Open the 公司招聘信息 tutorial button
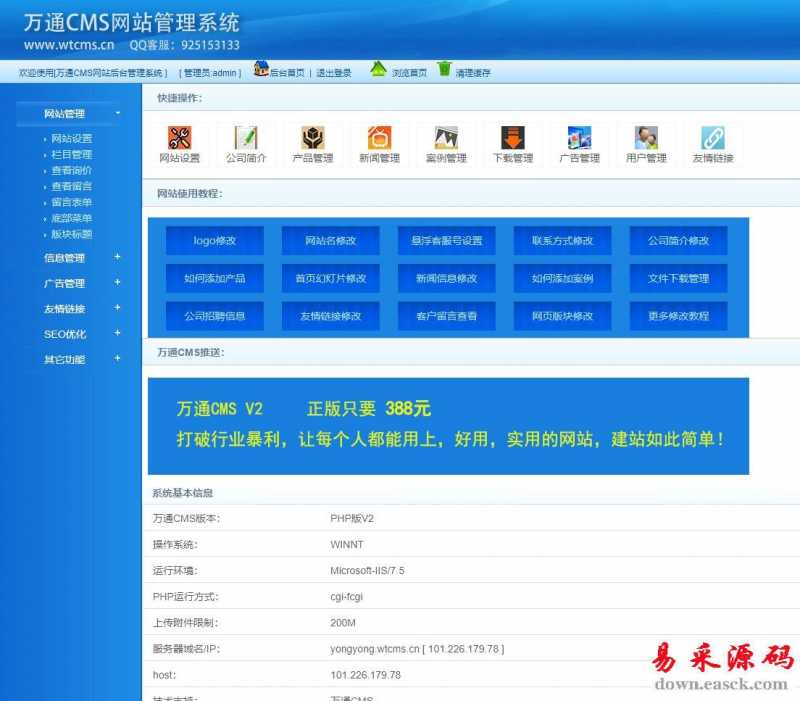This screenshot has width=800, height=701. point(215,316)
